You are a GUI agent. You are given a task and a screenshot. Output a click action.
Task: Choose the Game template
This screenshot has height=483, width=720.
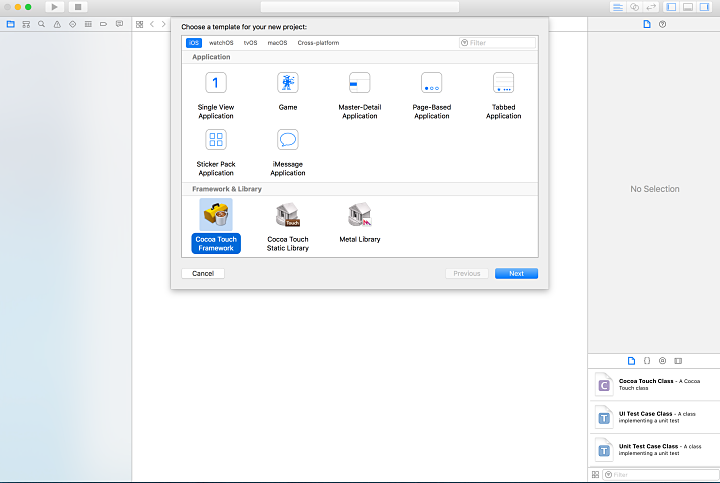pyautogui.click(x=288, y=91)
